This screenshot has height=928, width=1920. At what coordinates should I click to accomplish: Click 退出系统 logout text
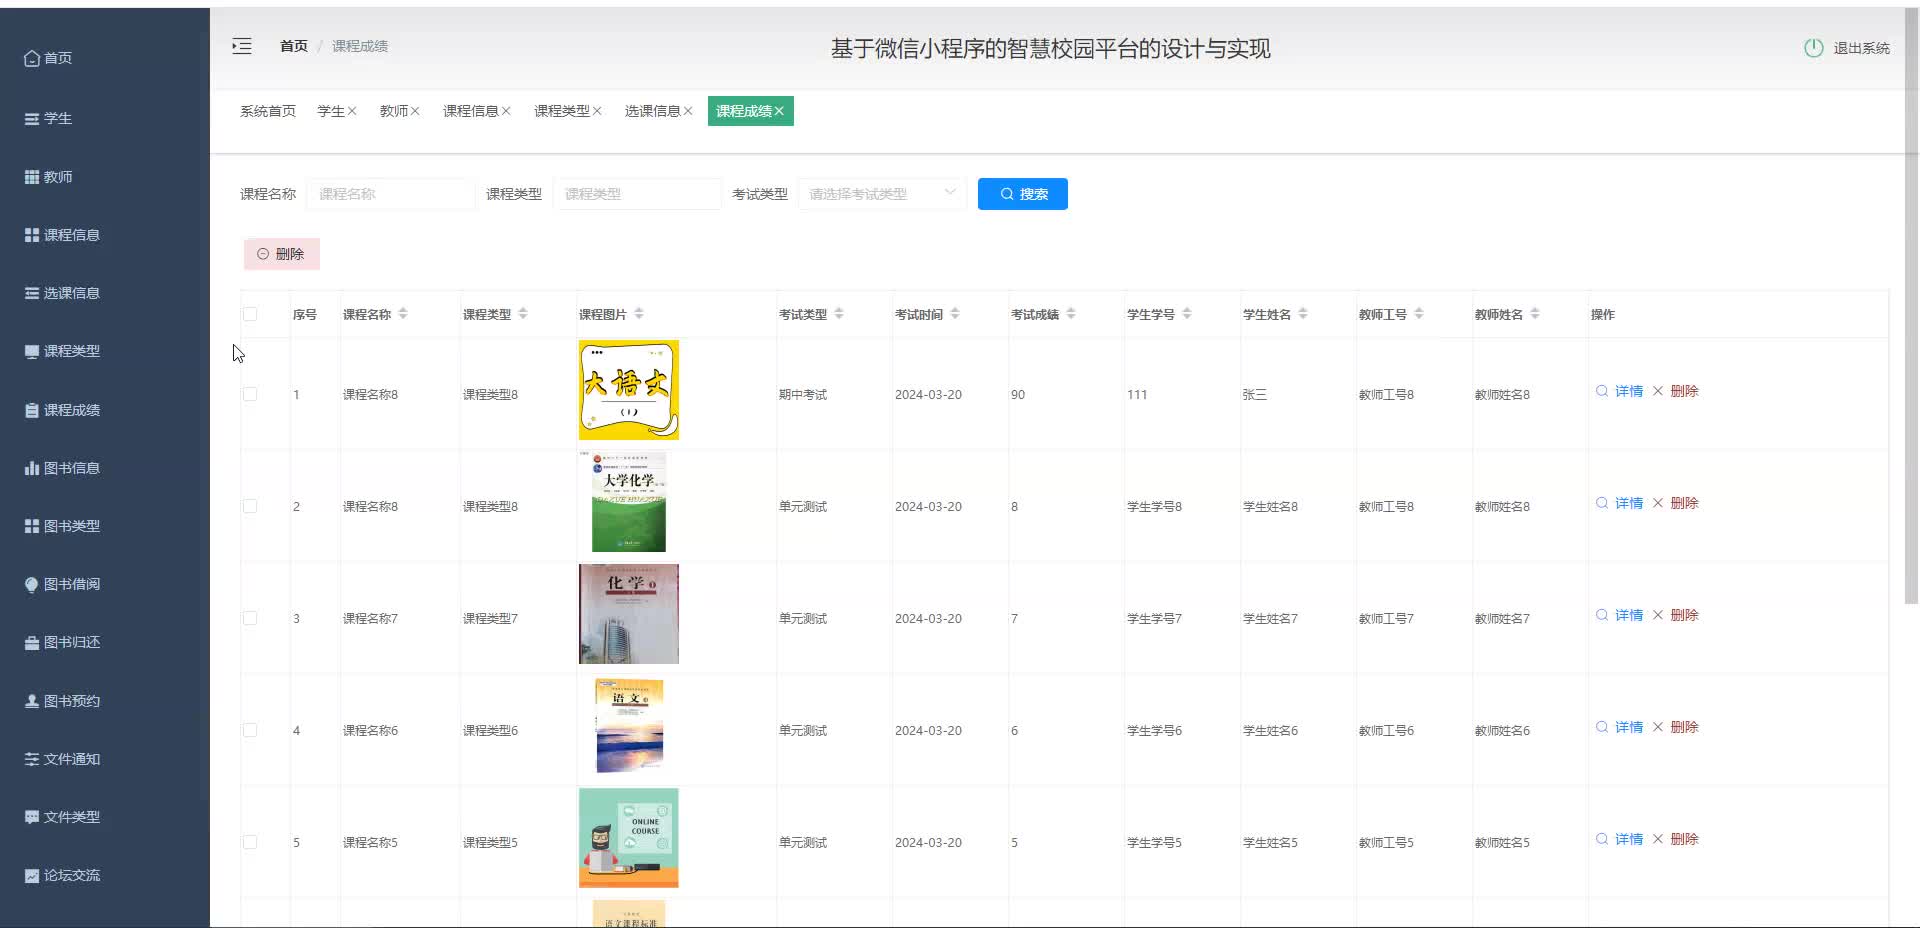[1861, 48]
